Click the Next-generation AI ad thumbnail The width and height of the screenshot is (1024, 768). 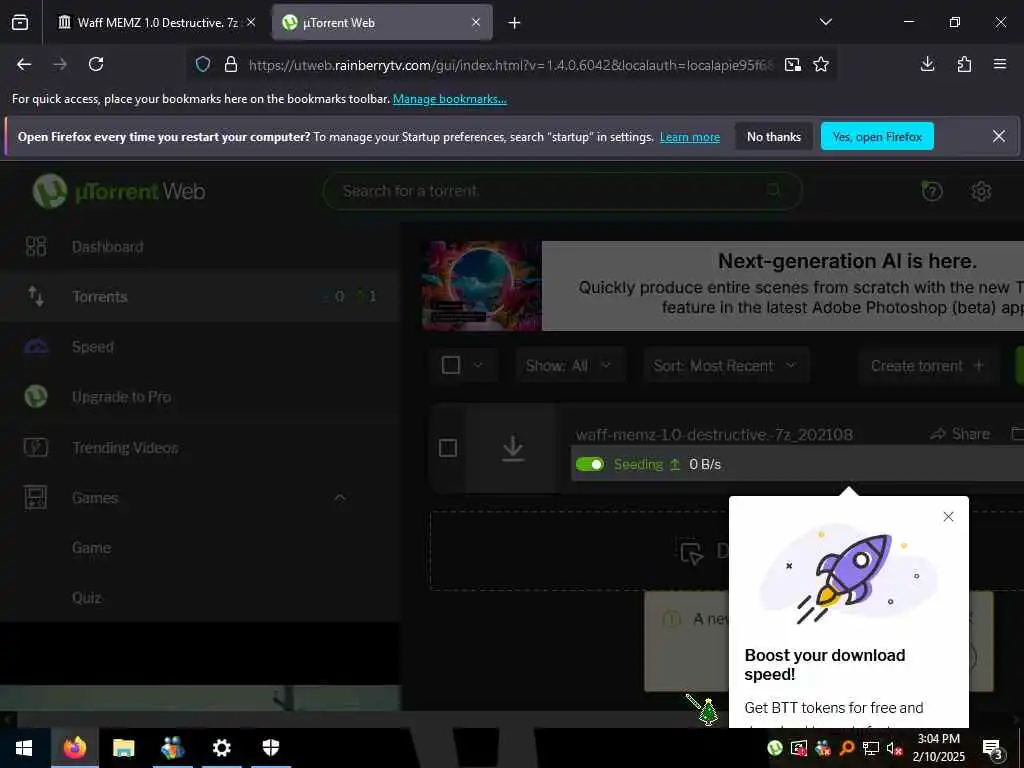(482, 285)
